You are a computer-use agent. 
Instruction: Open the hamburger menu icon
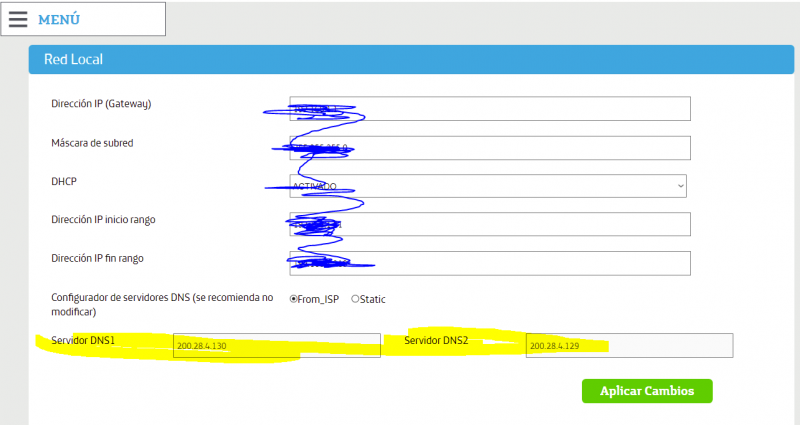[18, 19]
